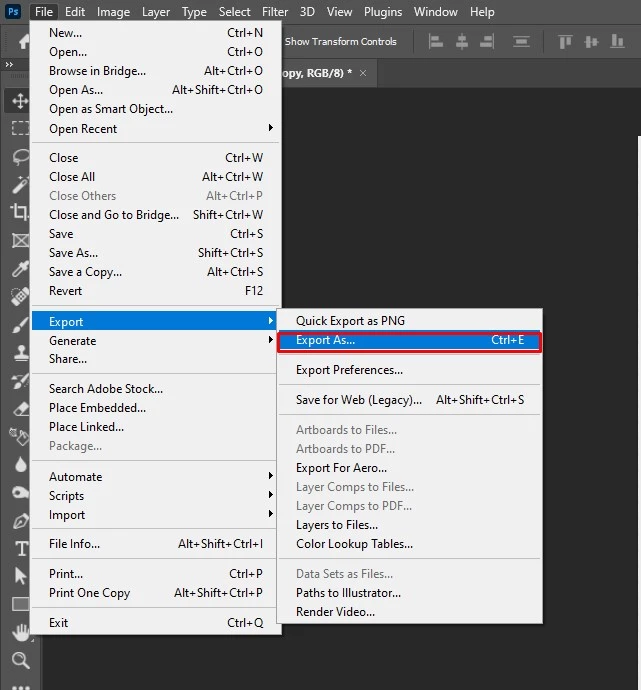Viewport: 641px width, 690px height.
Task: Select the Hand tool
Action: tap(20, 632)
